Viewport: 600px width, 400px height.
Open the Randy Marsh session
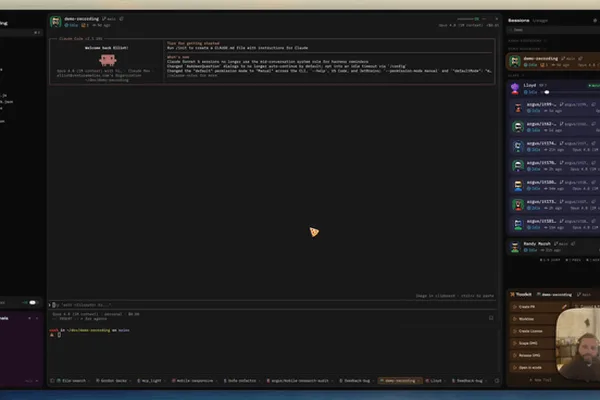click(553, 247)
